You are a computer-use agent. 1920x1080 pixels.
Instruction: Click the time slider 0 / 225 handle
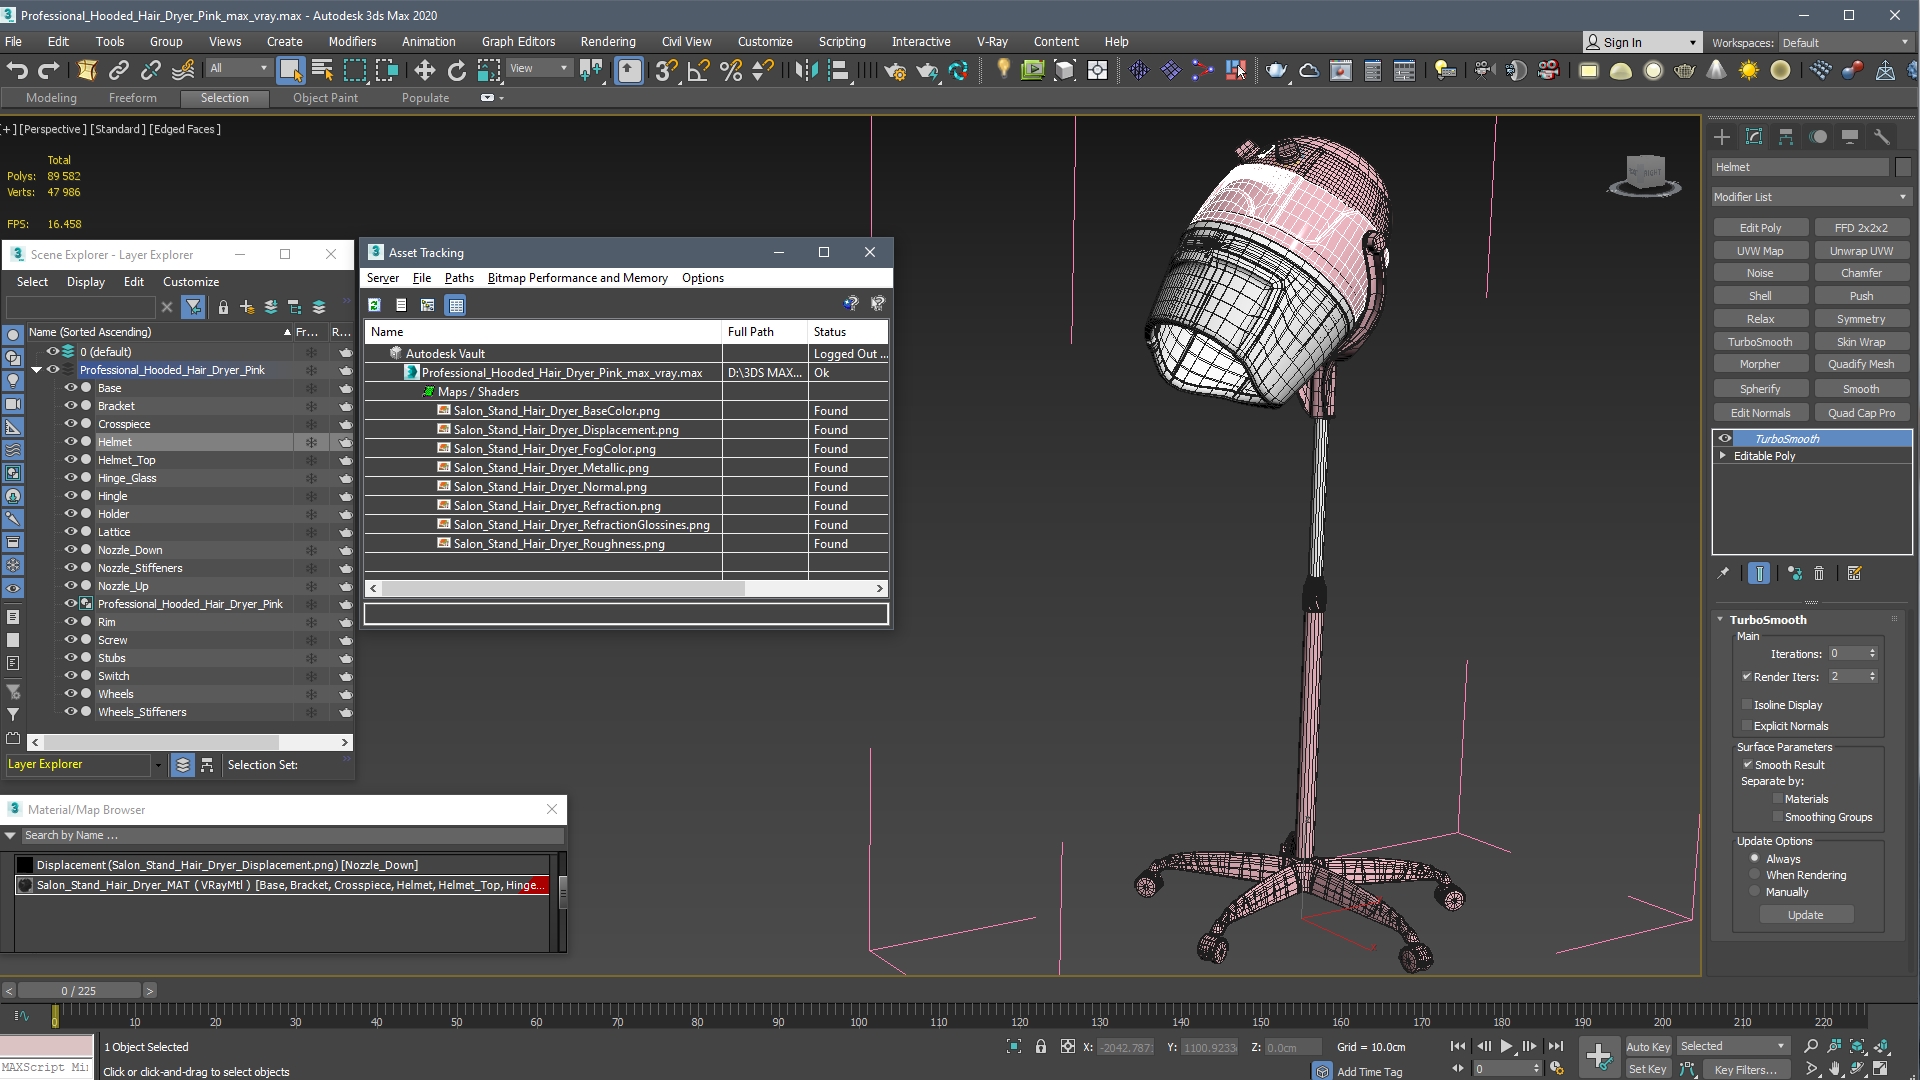tap(79, 990)
